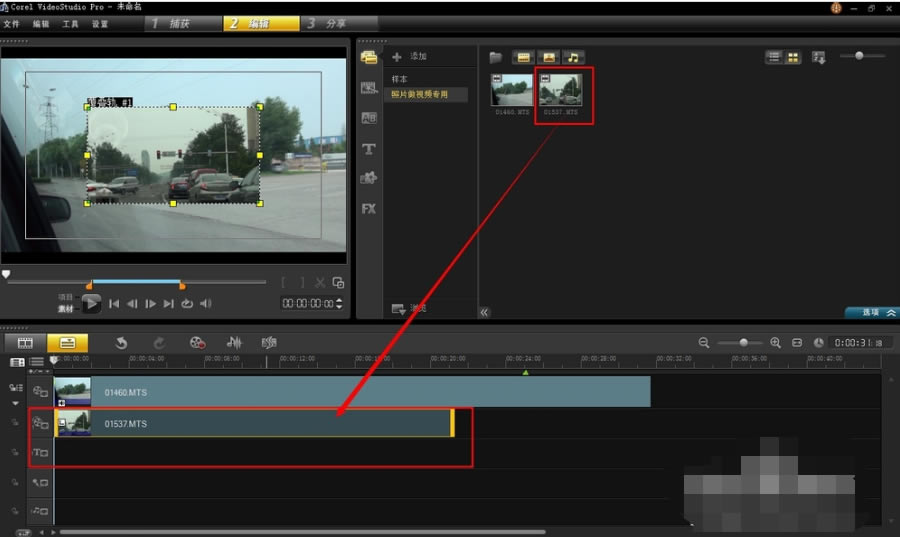The width and height of the screenshot is (900, 537).
Task: Switch to the 3 分享 step tab
Action: click(330, 23)
